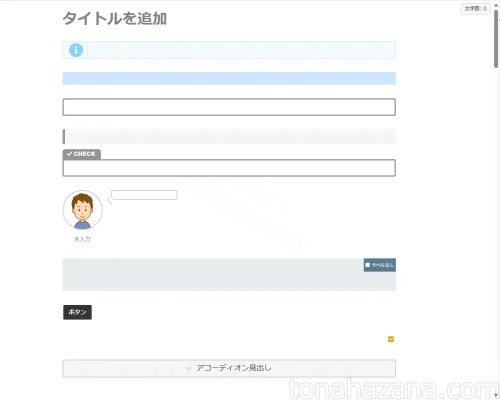Expand the アコーディオン見出し accordion block
This screenshot has width=500, height=400.
[x=229, y=368]
